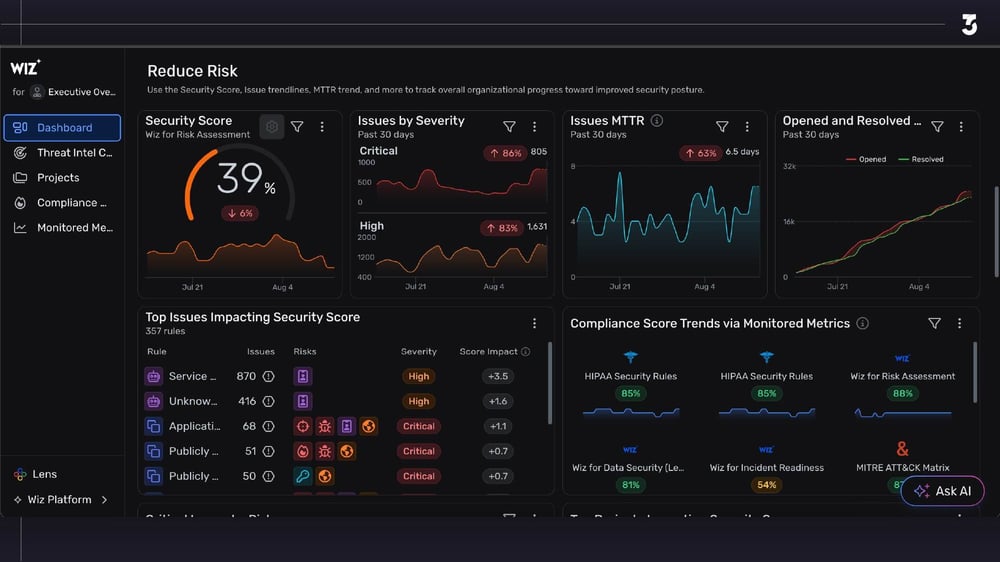The width and height of the screenshot is (1000, 562).
Task: Filter Issues by Severity widget
Action: coord(510,126)
